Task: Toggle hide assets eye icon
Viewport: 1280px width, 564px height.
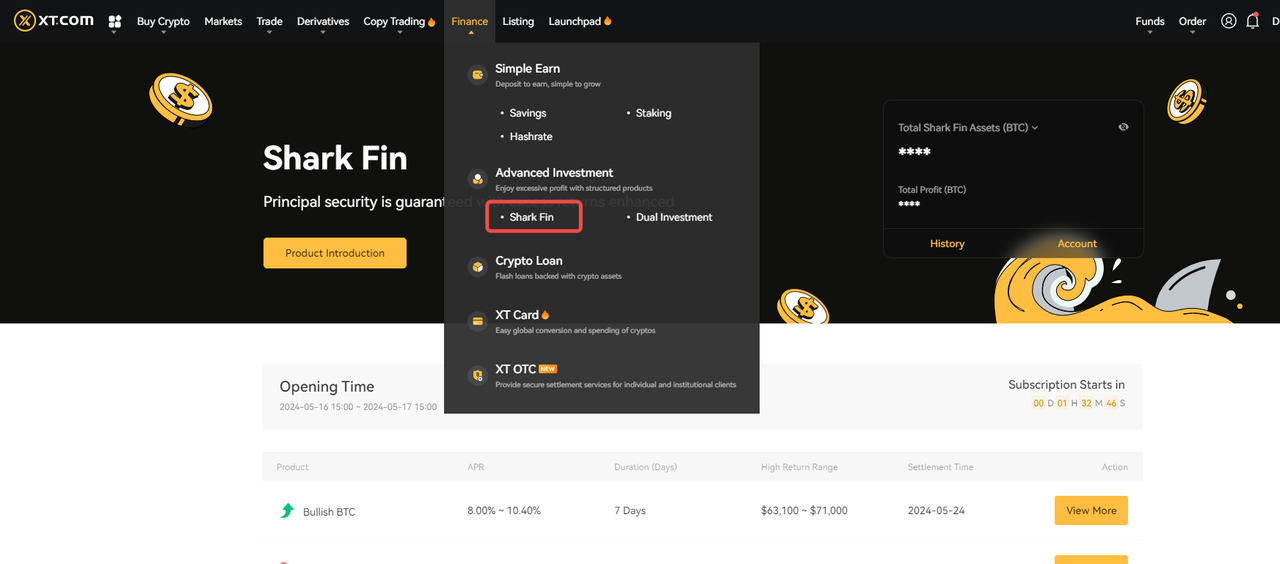Action: pyautogui.click(x=1123, y=127)
